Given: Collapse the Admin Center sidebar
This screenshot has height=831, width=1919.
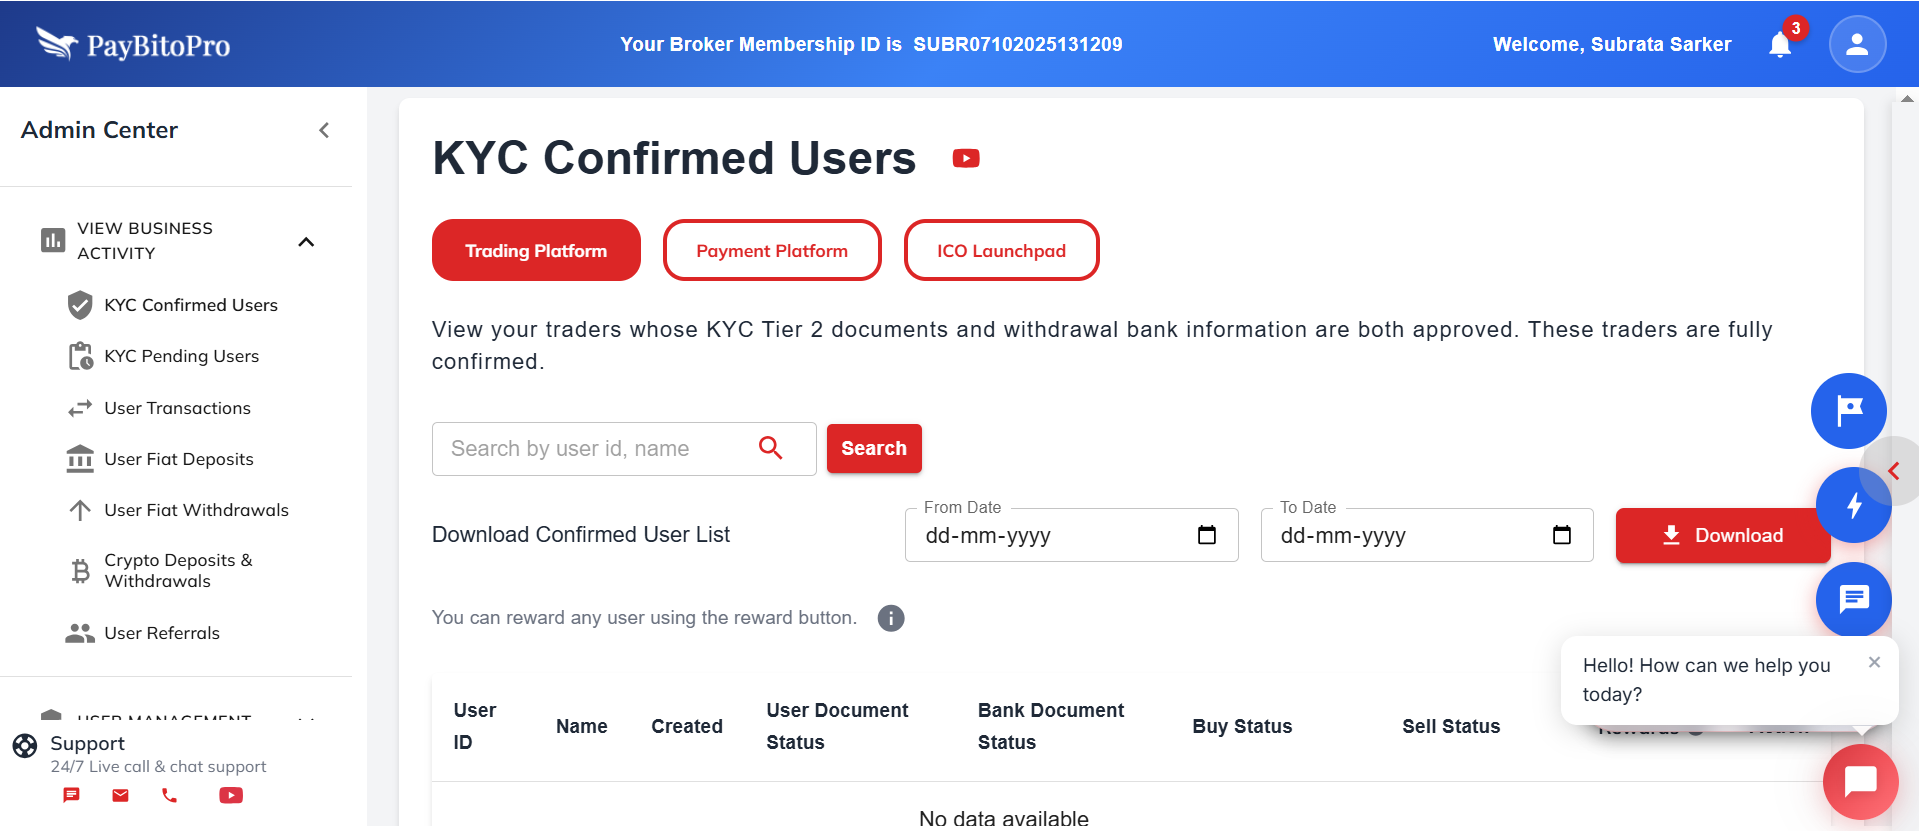Looking at the screenshot, I should coord(324,130).
